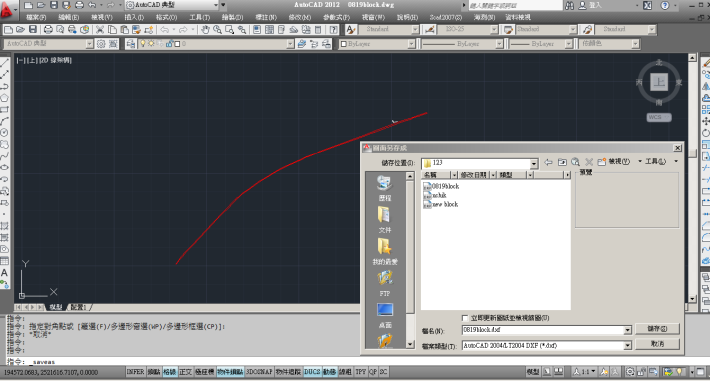
Task: Click the Save 儲存 button in the dialog
Action: (x=657, y=328)
